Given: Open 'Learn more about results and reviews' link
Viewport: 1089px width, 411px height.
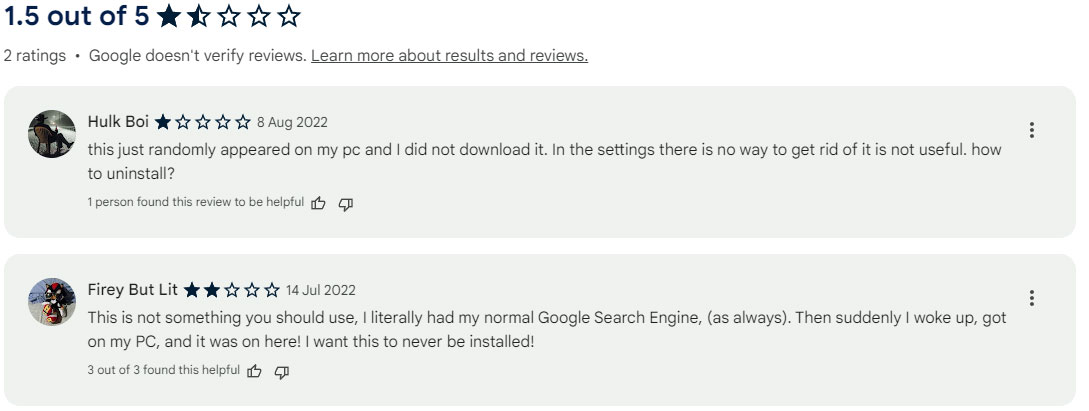Looking at the screenshot, I should click(449, 56).
